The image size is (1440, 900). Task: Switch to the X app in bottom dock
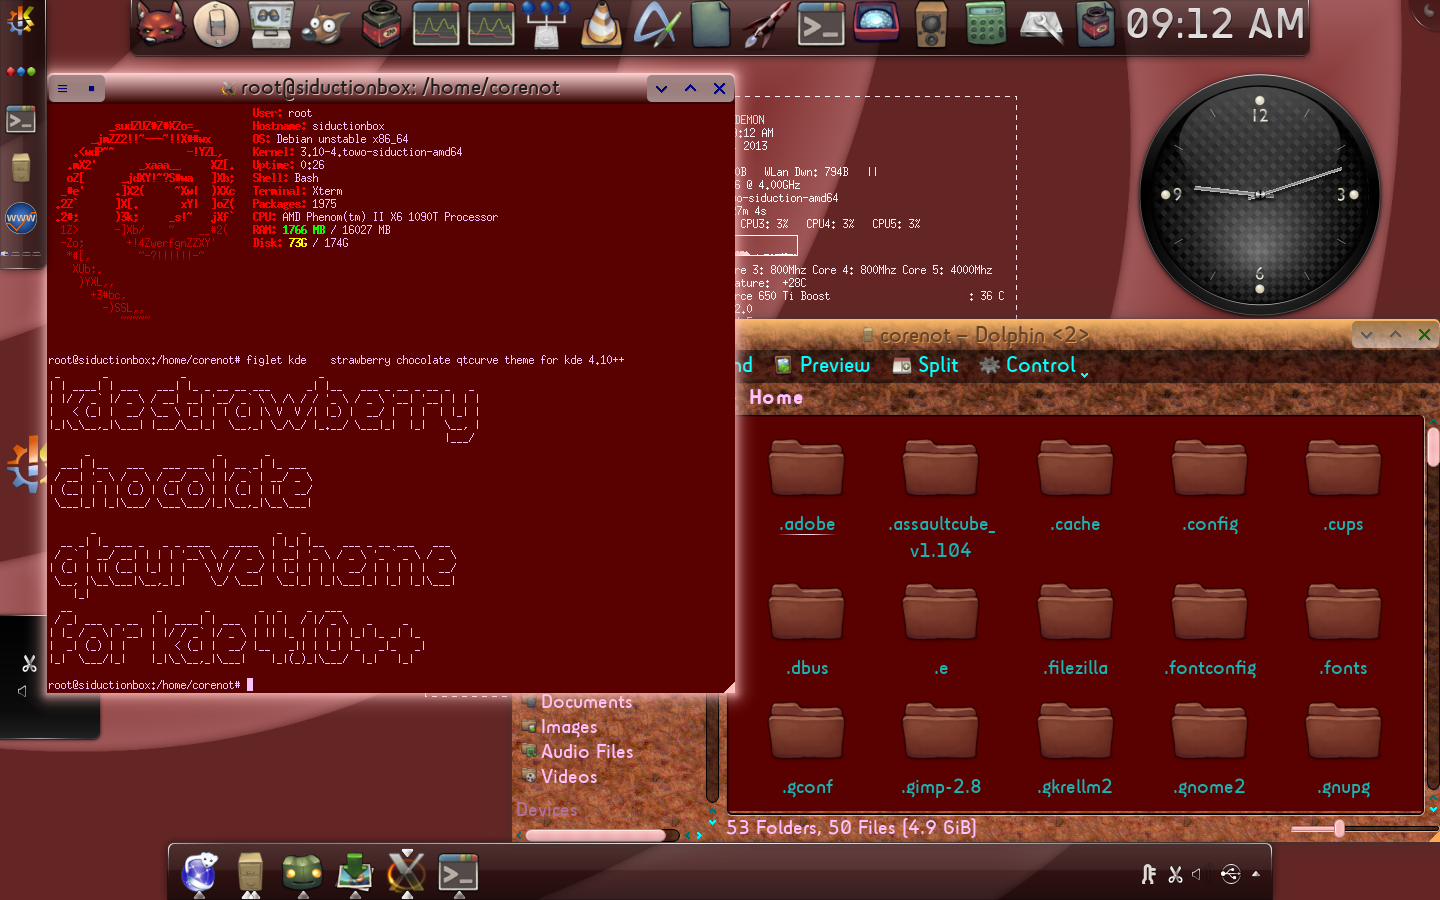tap(406, 872)
